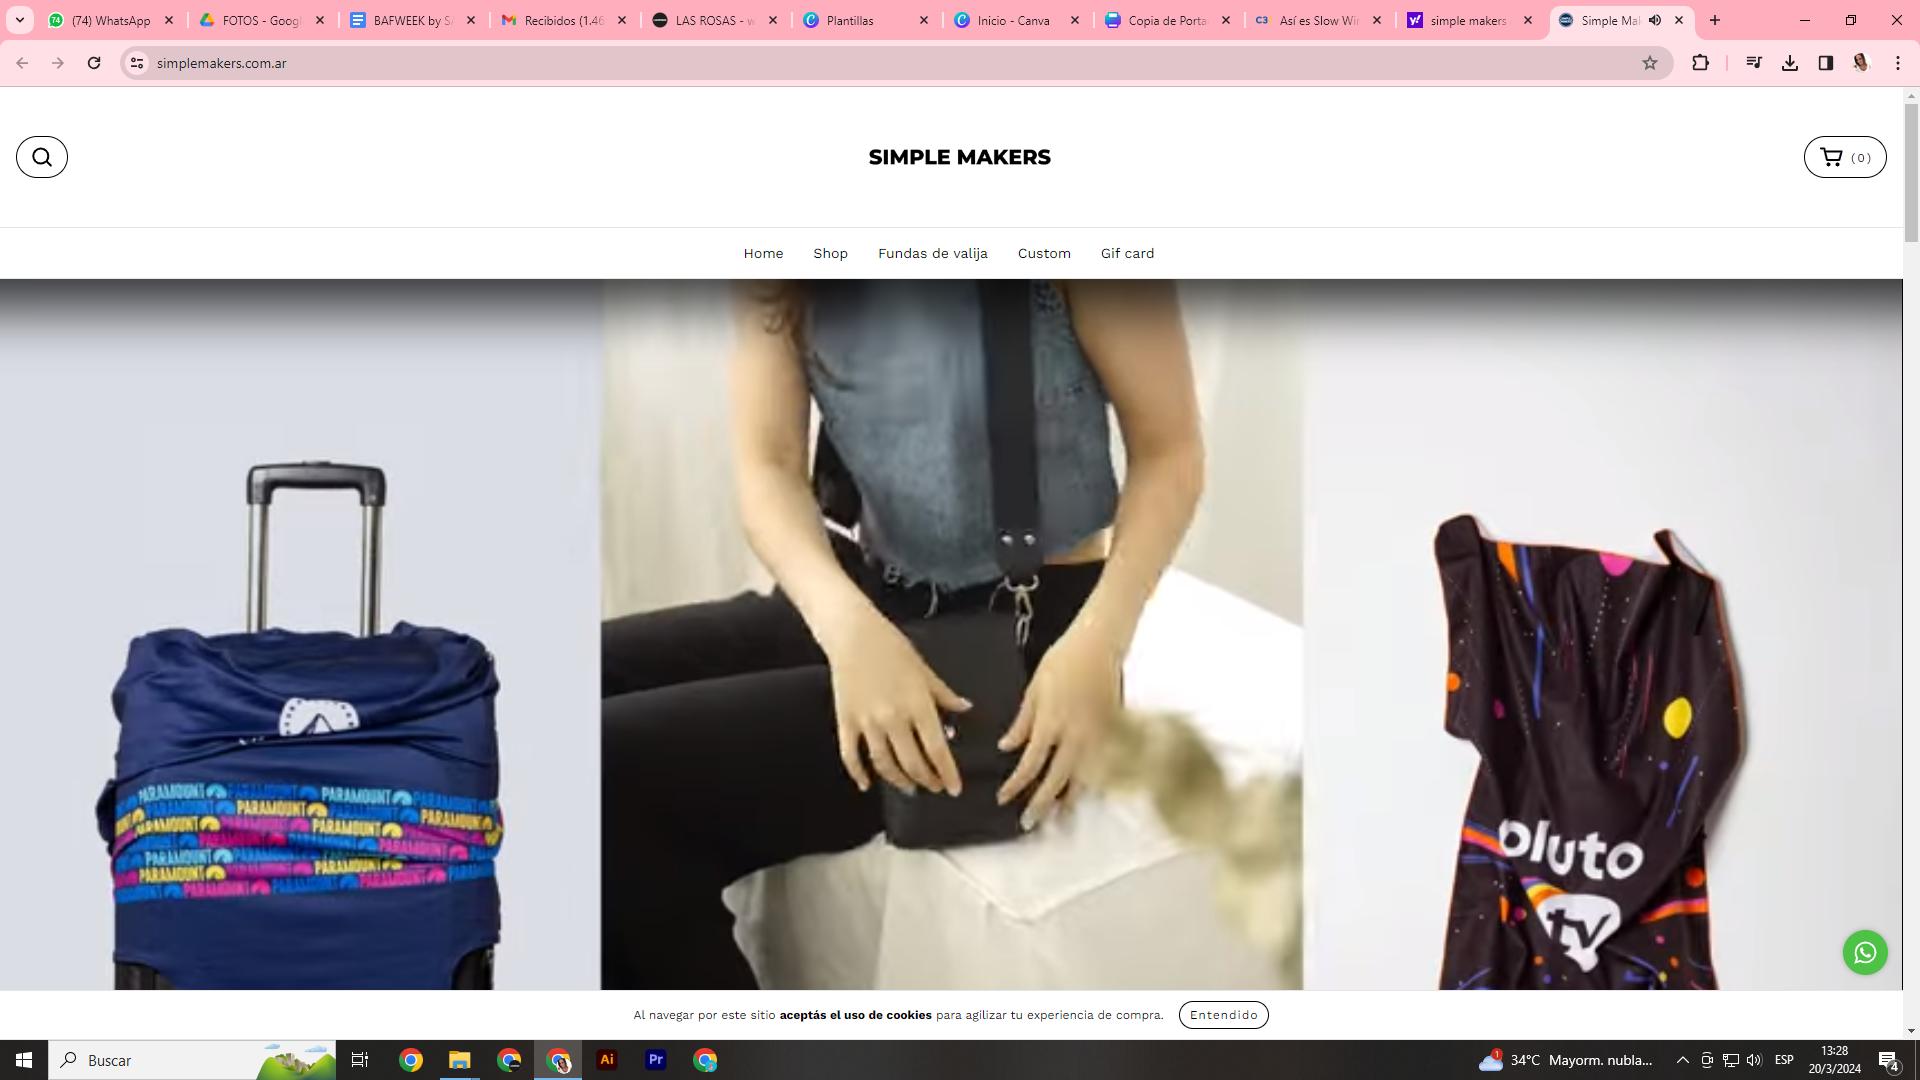Click the Entendido cookie button

click(x=1223, y=1015)
